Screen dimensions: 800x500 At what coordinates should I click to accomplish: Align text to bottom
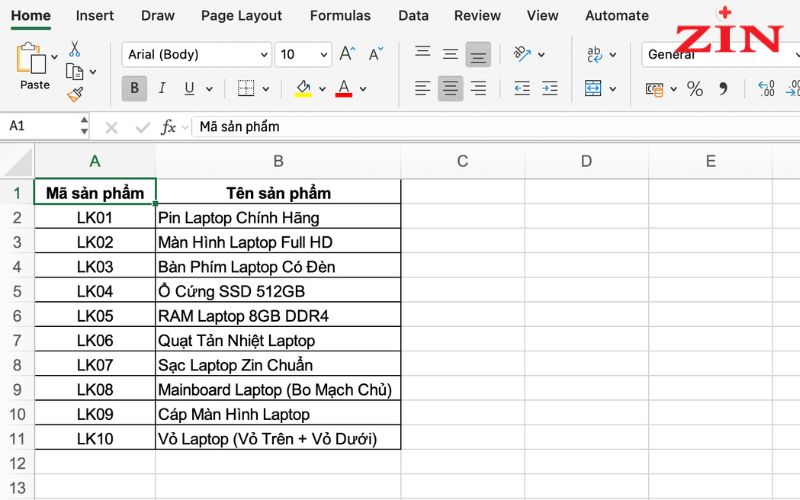478,55
